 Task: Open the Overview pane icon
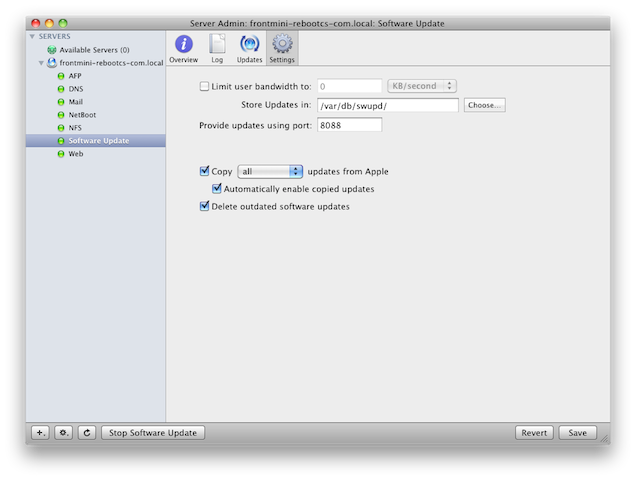[x=183, y=46]
